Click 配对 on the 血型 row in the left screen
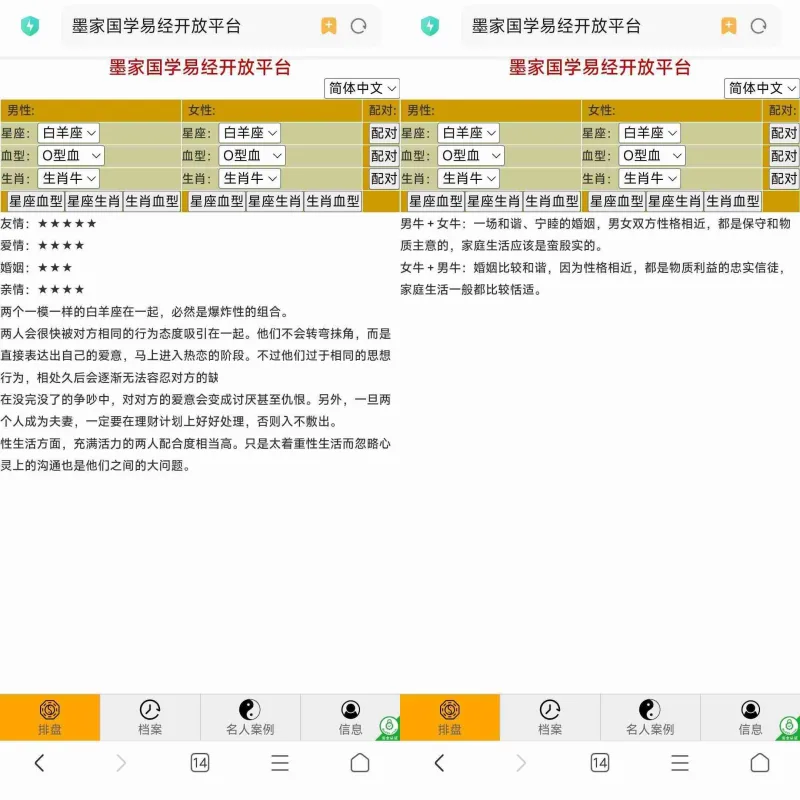Image resolution: width=800 pixels, height=800 pixels. 384,156
